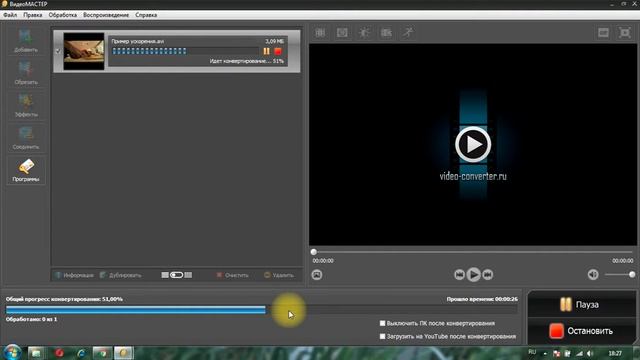Click the Идет конвертирование... 51% status text
640x360 pixels.
point(247,61)
